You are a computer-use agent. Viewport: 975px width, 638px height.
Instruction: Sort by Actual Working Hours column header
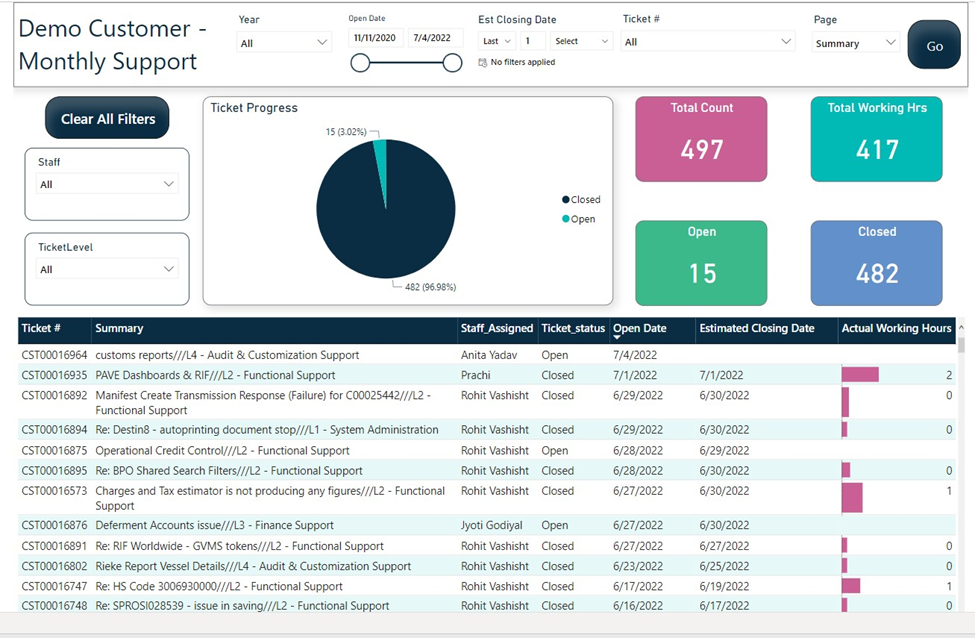(896, 328)
